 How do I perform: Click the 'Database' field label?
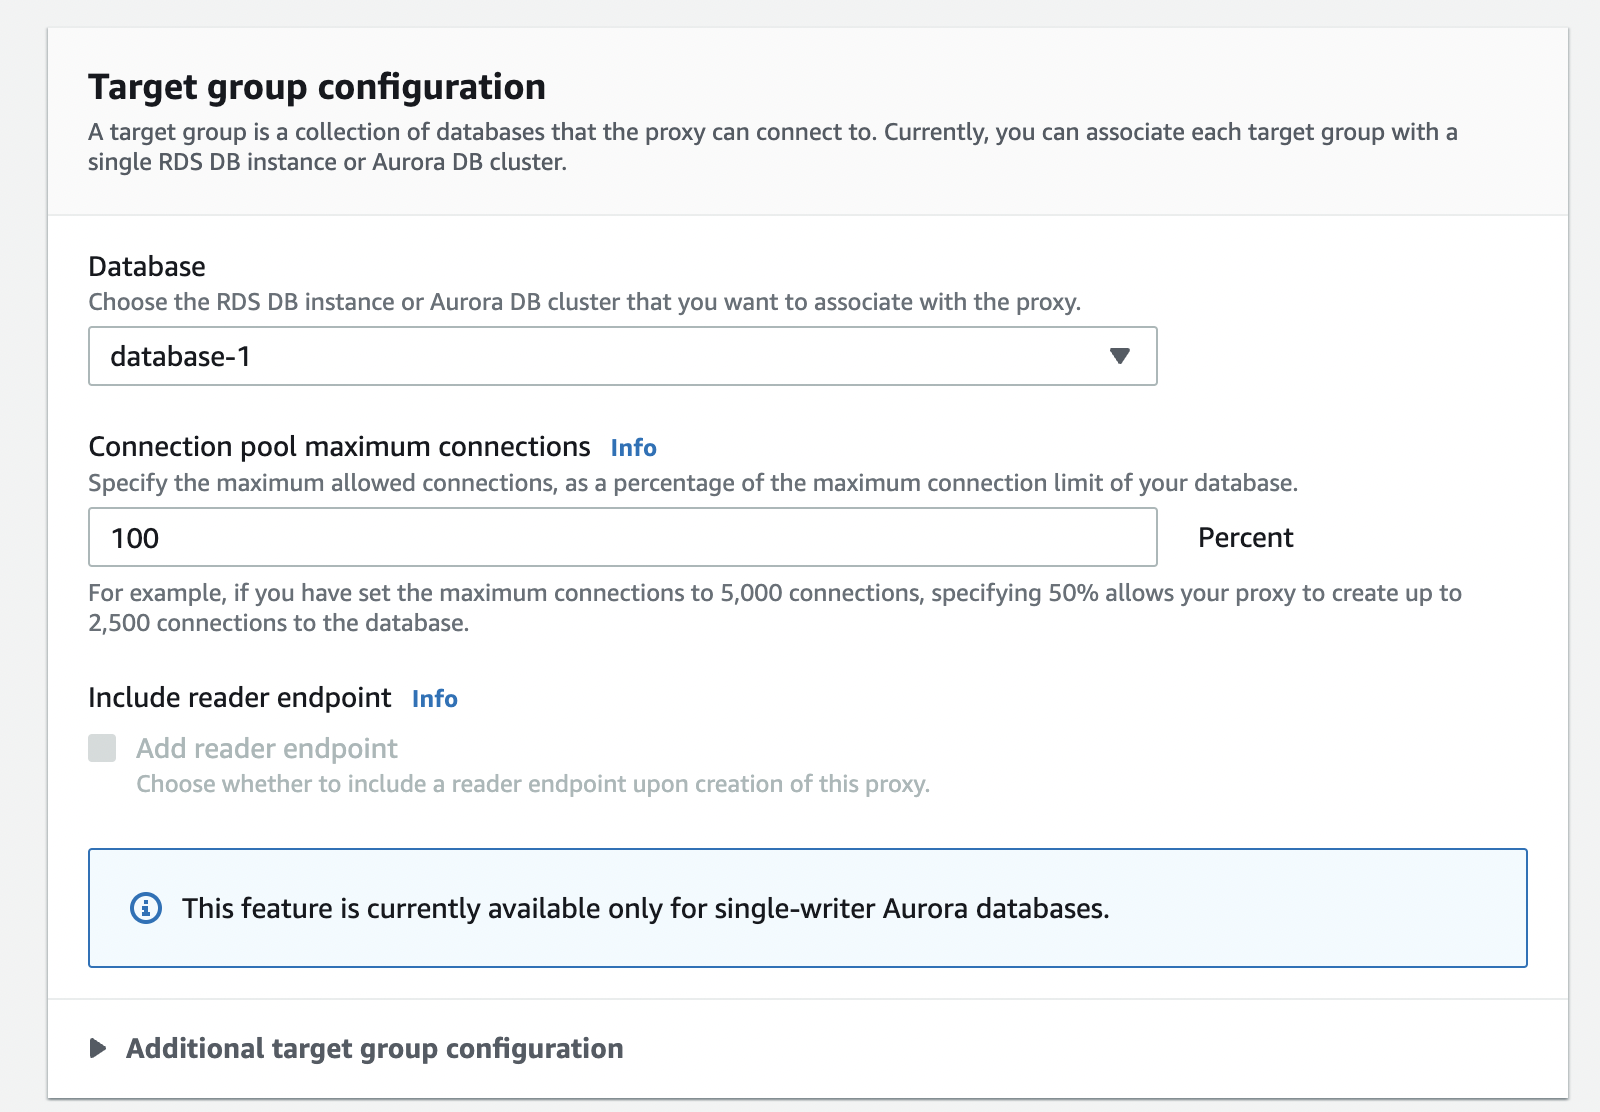[147, 266]
